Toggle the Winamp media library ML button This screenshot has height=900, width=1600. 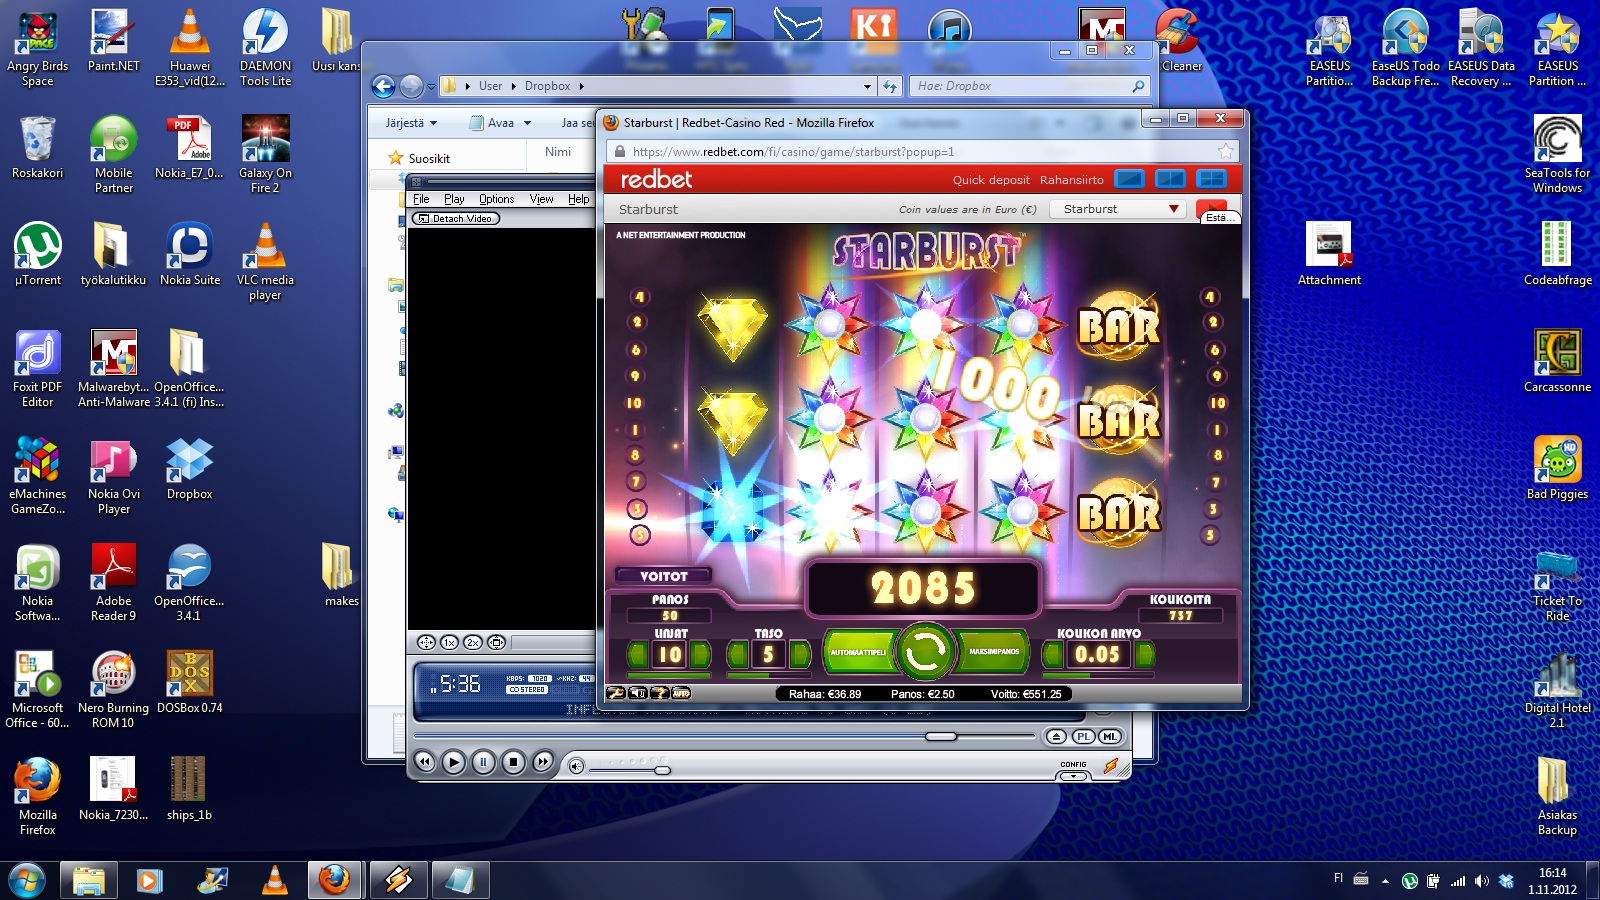1109,737
